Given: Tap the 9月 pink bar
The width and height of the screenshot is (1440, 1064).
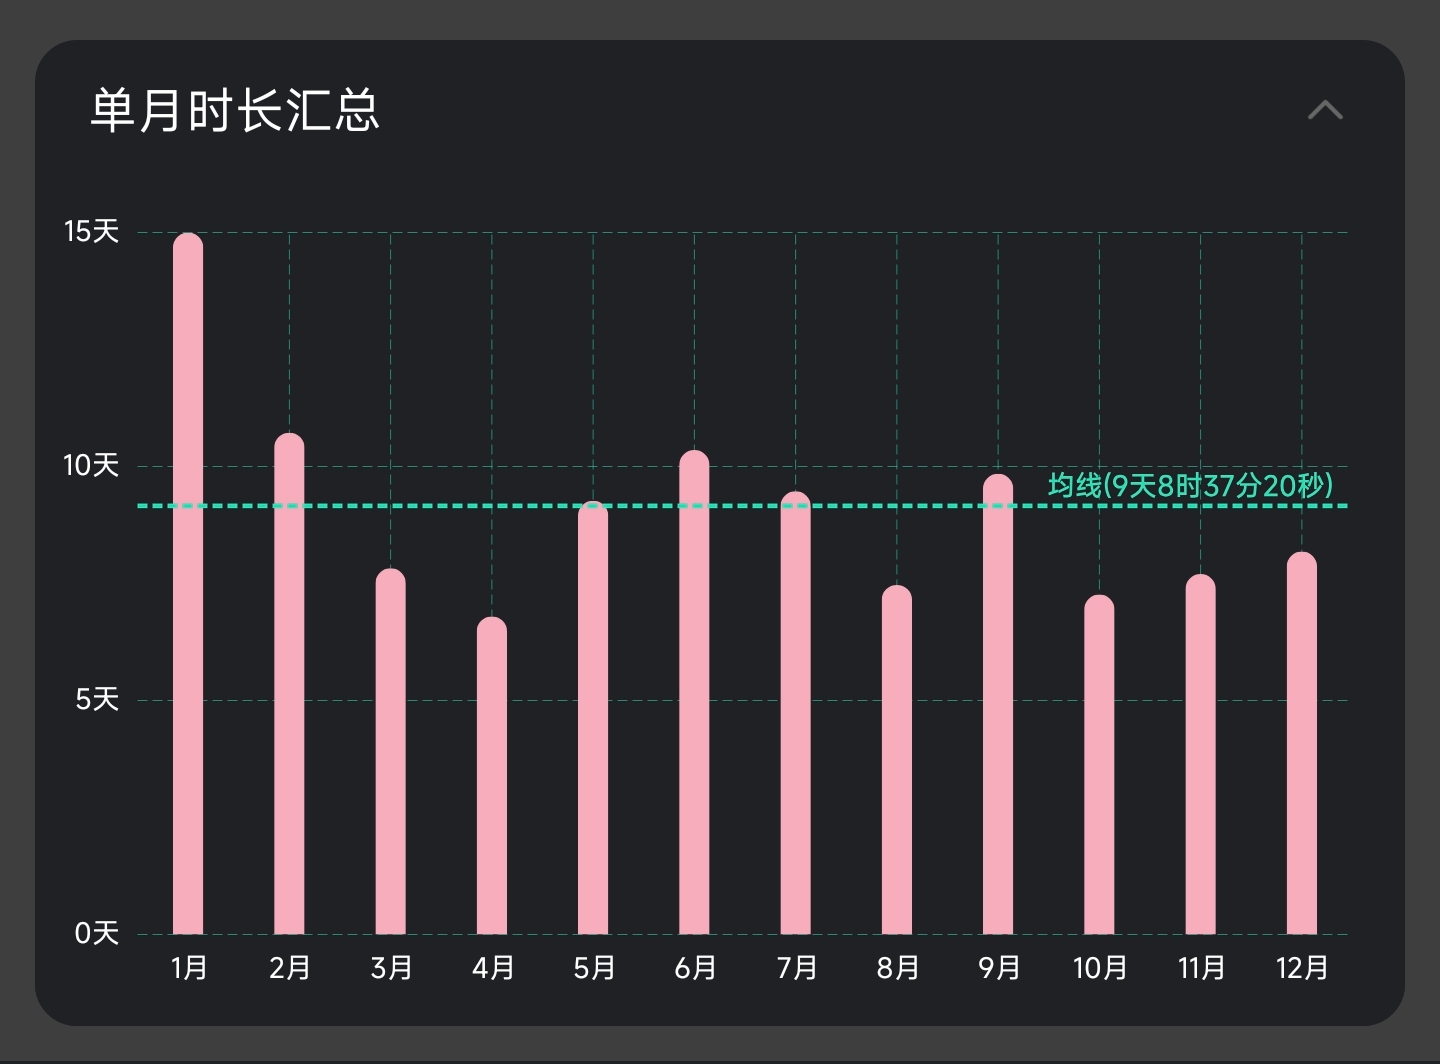Looking at the screenshot, I should (998, 705).
